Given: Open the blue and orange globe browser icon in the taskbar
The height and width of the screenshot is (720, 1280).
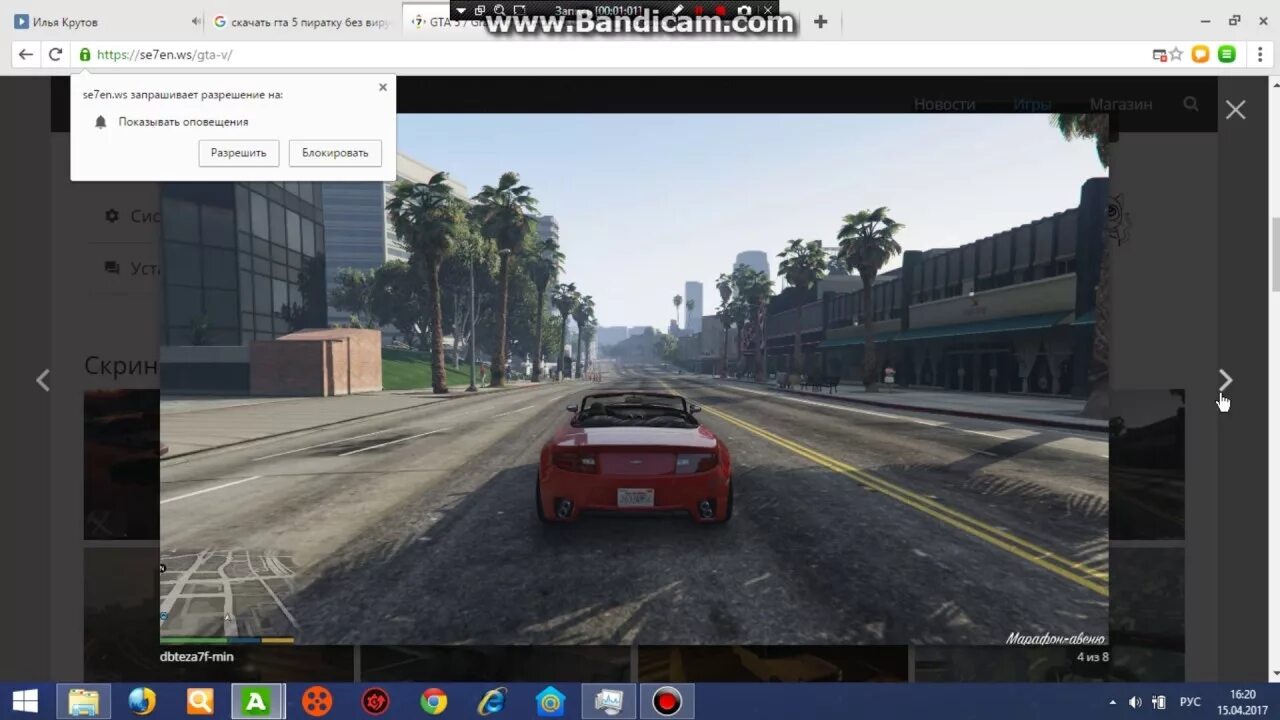Looking at the screenshot, I should [x=142, y=701].
